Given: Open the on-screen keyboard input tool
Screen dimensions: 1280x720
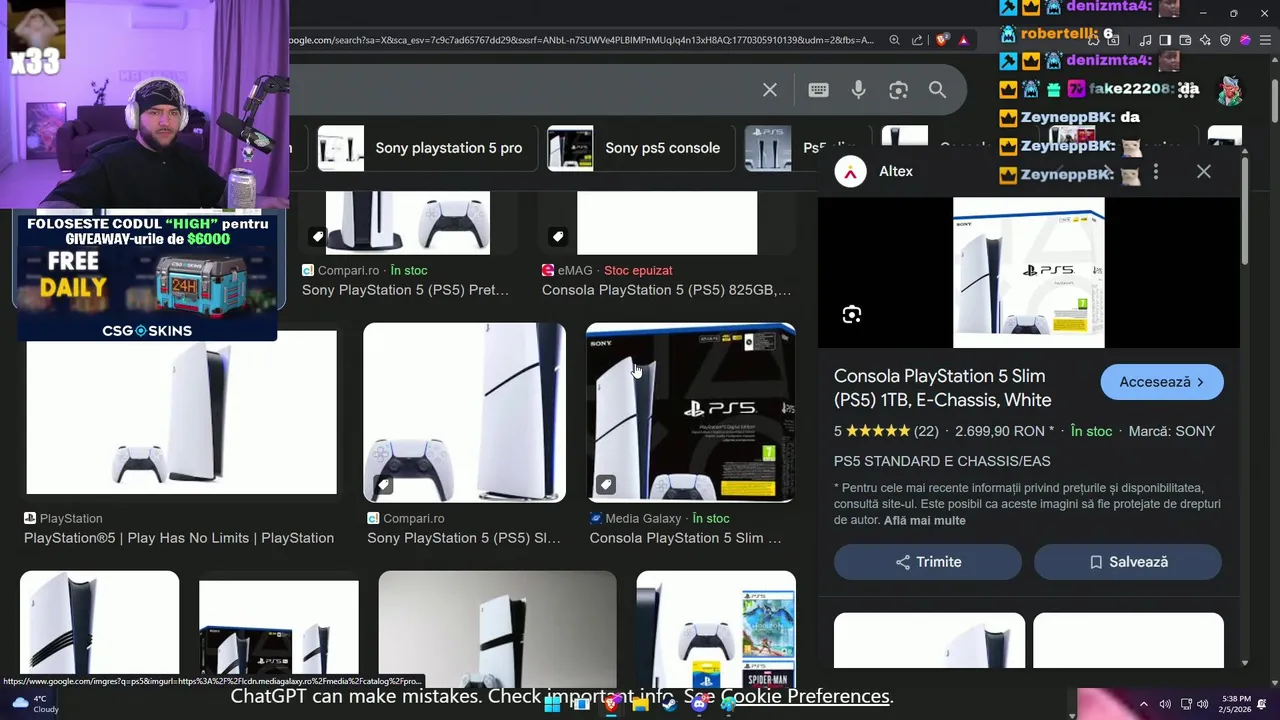Looking at the screenshot, I should click(818, 90).
